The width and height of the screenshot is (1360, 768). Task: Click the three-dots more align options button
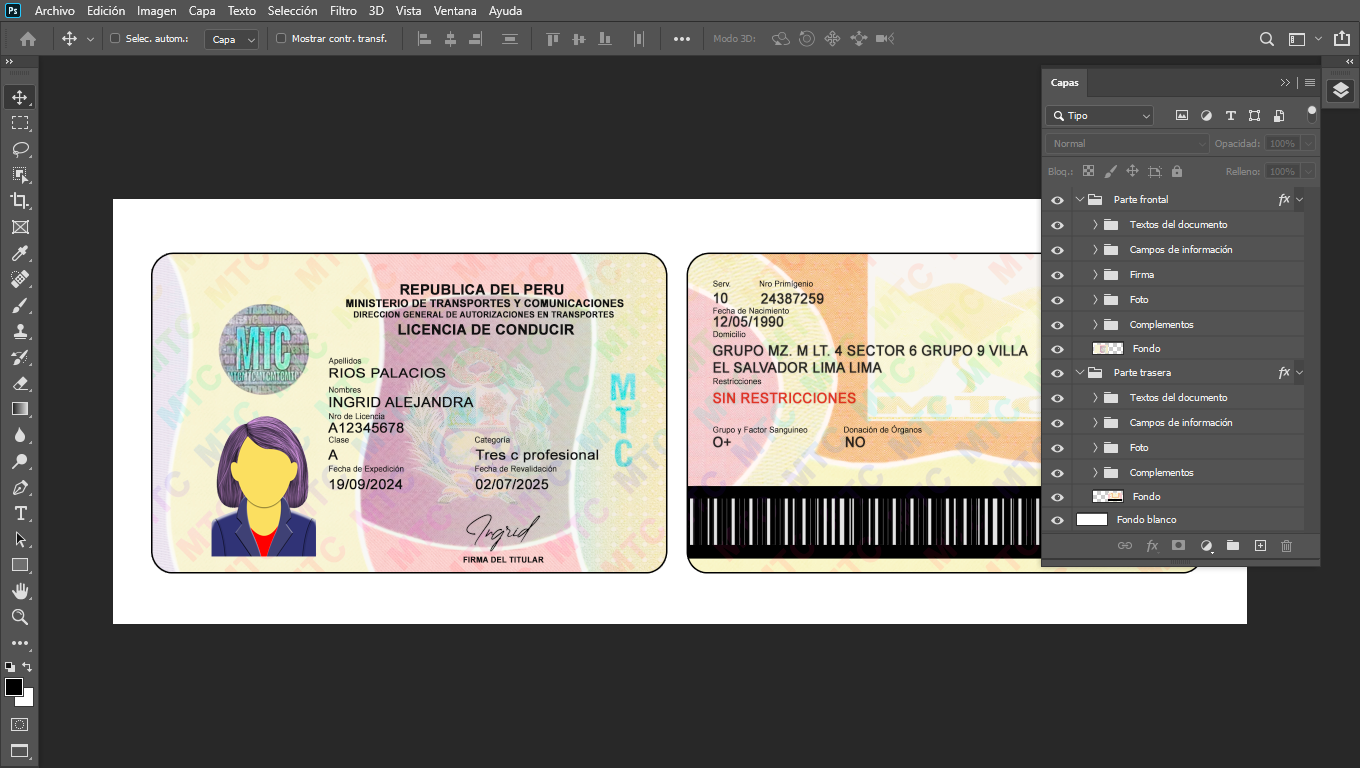pyautogui.click(x=682, y=39)
